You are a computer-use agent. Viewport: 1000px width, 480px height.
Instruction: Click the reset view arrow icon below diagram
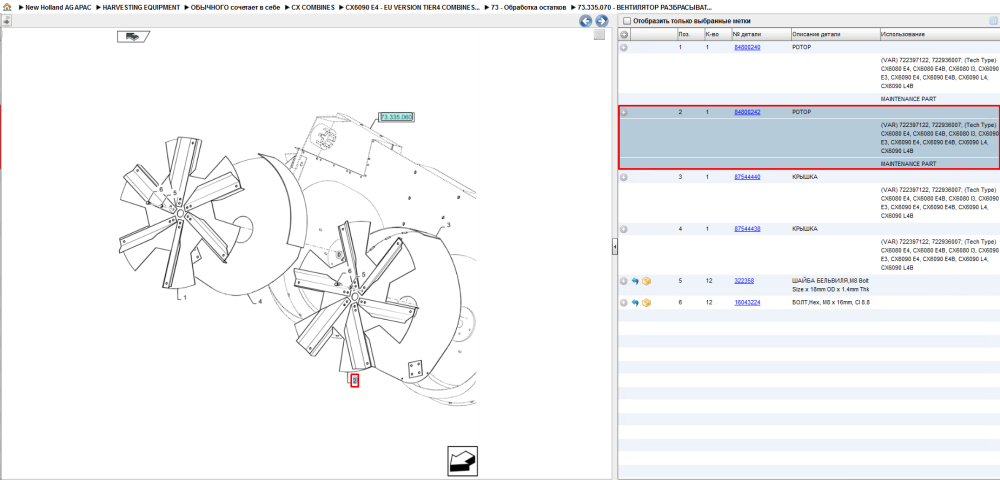pyautogui.click(x=462, y=461)
